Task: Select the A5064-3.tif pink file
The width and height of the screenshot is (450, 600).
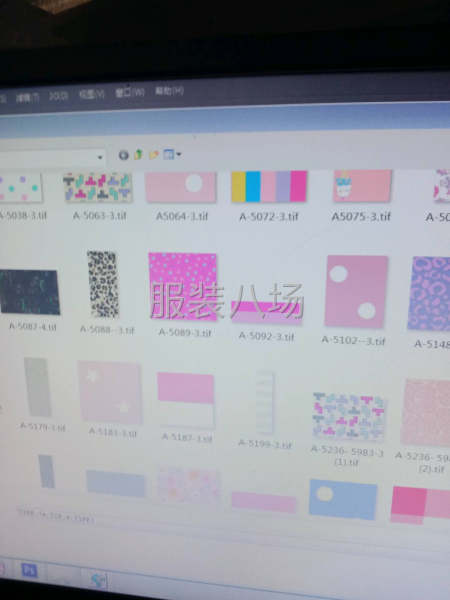Action: (x=181, y=187)
